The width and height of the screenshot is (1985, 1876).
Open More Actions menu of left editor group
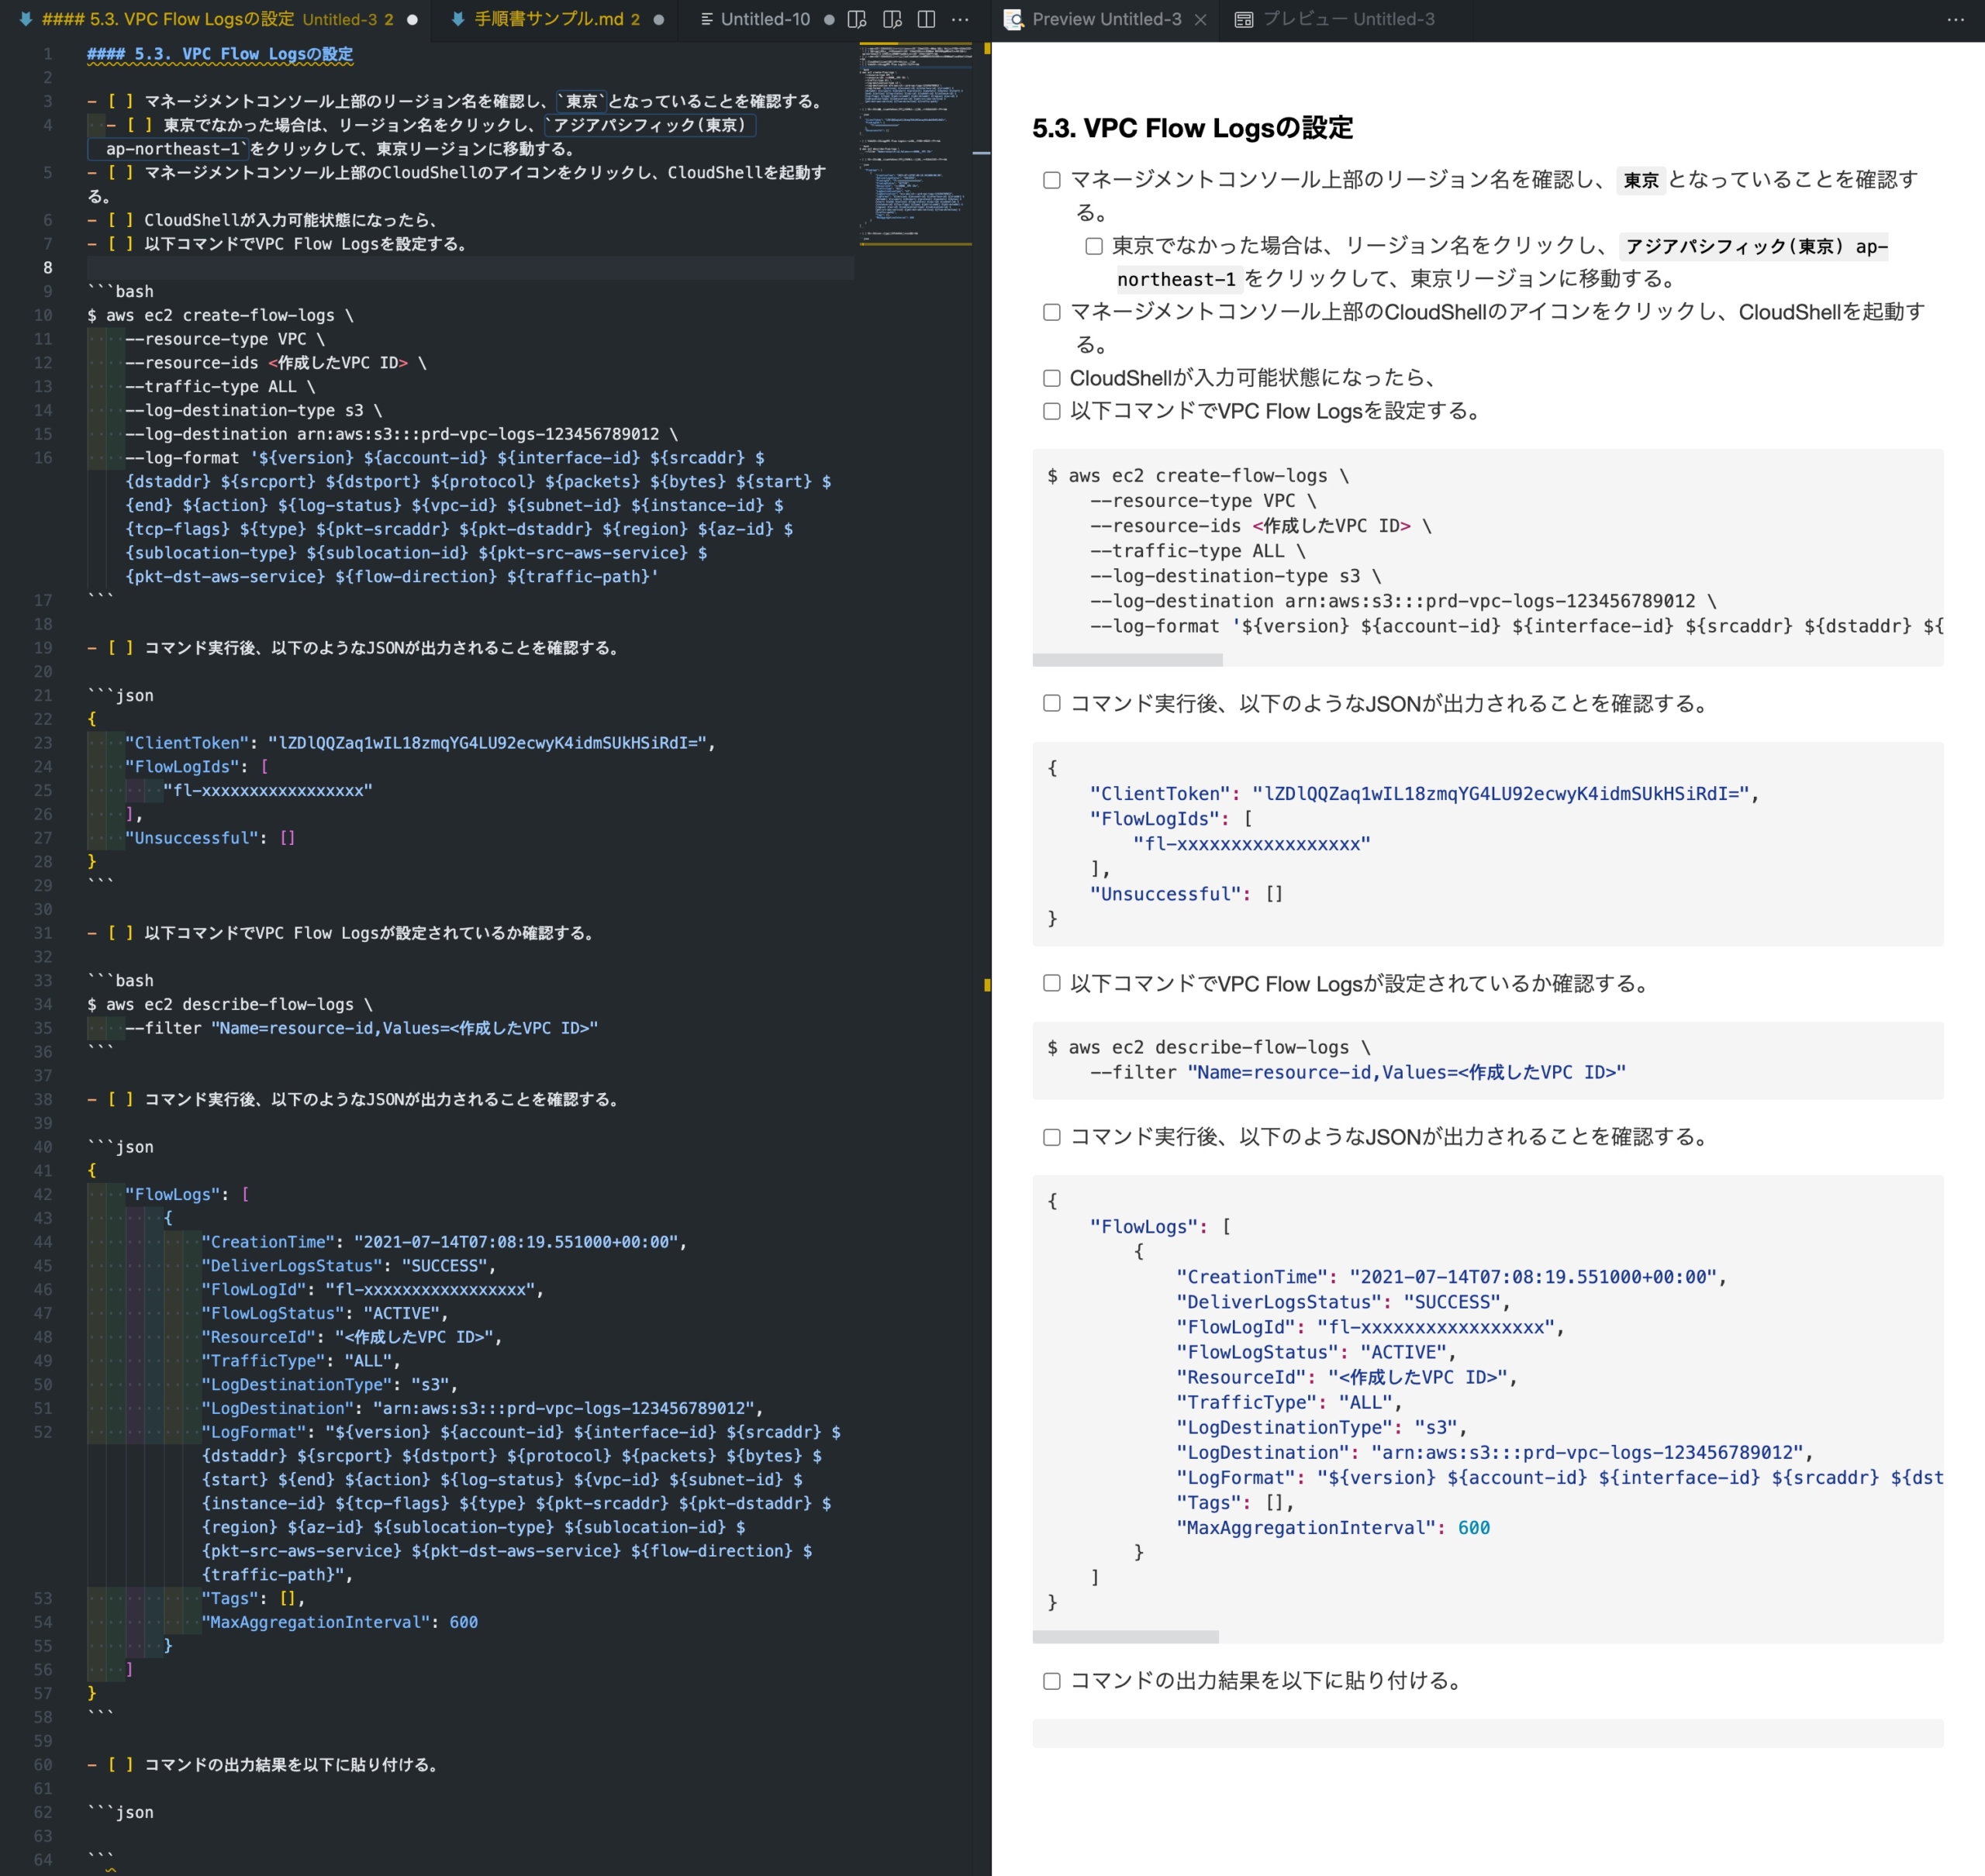coord(960,19)
